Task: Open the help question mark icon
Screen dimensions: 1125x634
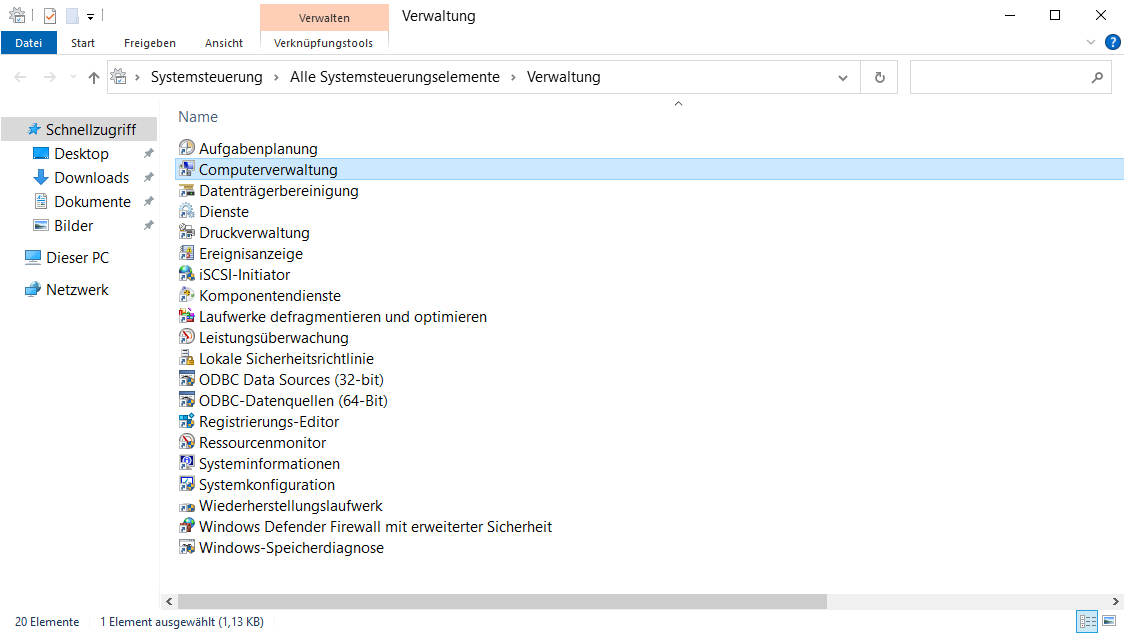Action: pos(1112,43)
